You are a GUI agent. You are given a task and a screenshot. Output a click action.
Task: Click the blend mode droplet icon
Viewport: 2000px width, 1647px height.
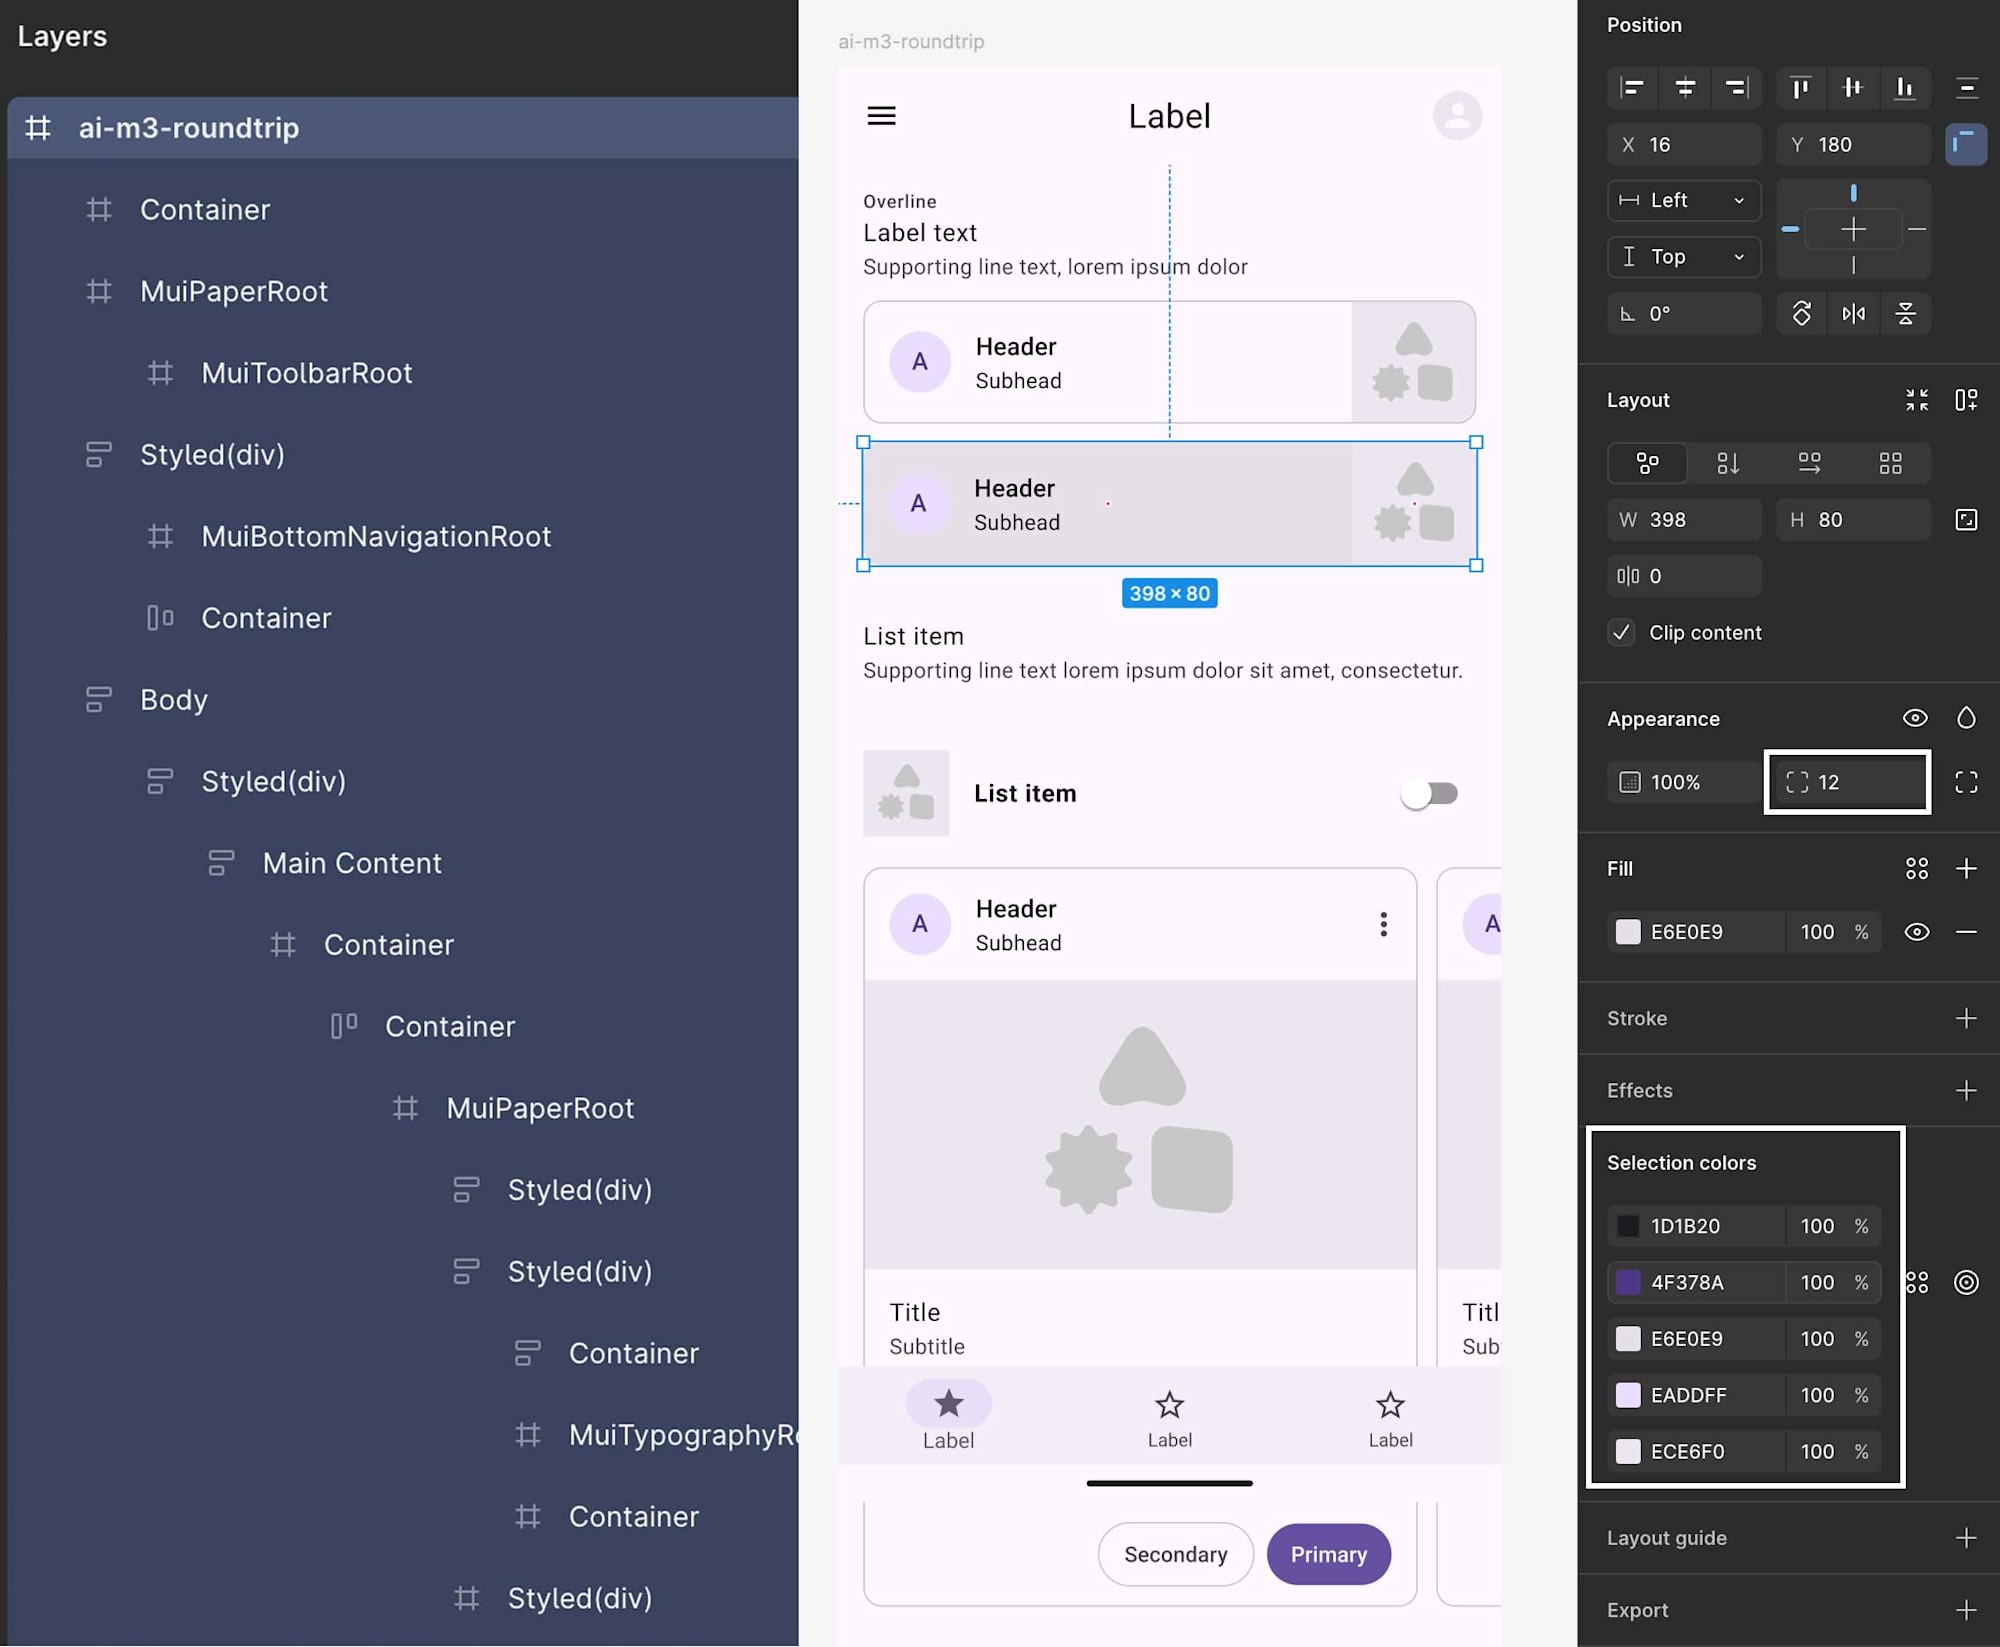[x=1965, y=718]
